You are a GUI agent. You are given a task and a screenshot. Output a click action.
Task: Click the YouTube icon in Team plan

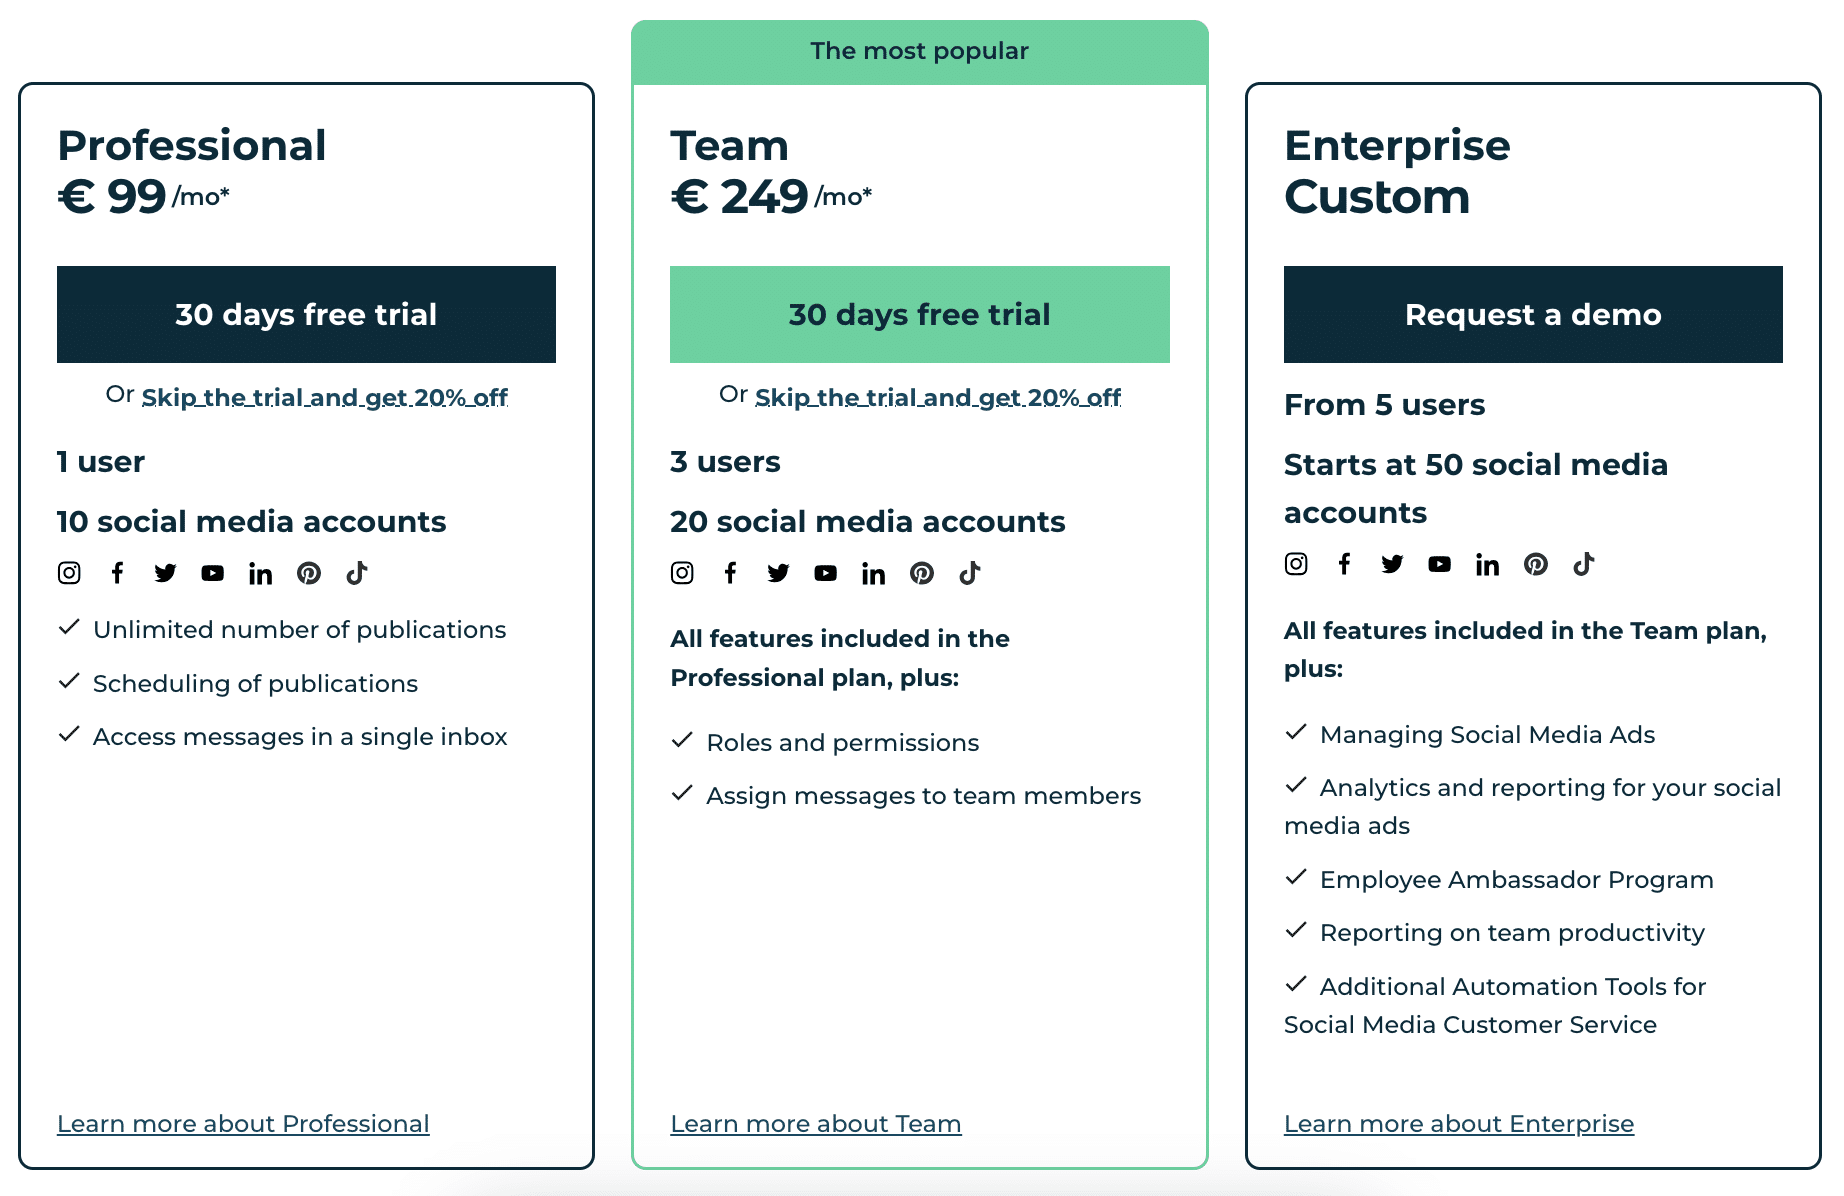(x=826, y=573)
